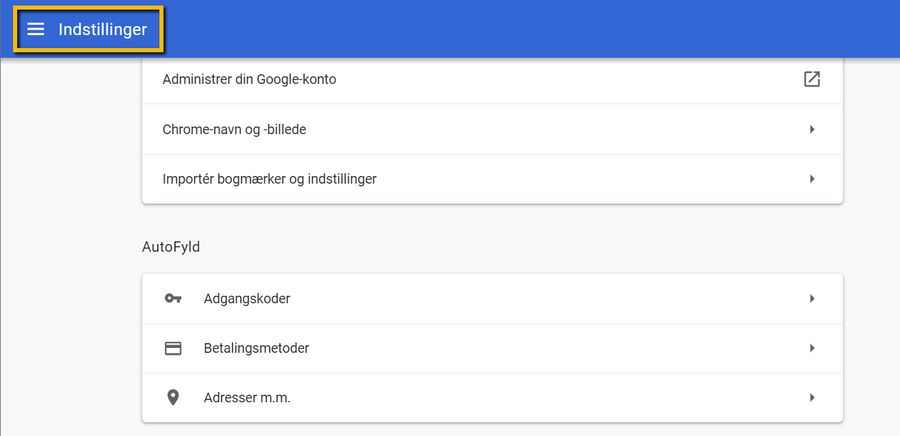Select Importér bogmærker og indstillinger
Viewport: 900px width, 436px height.
(492, 179)
